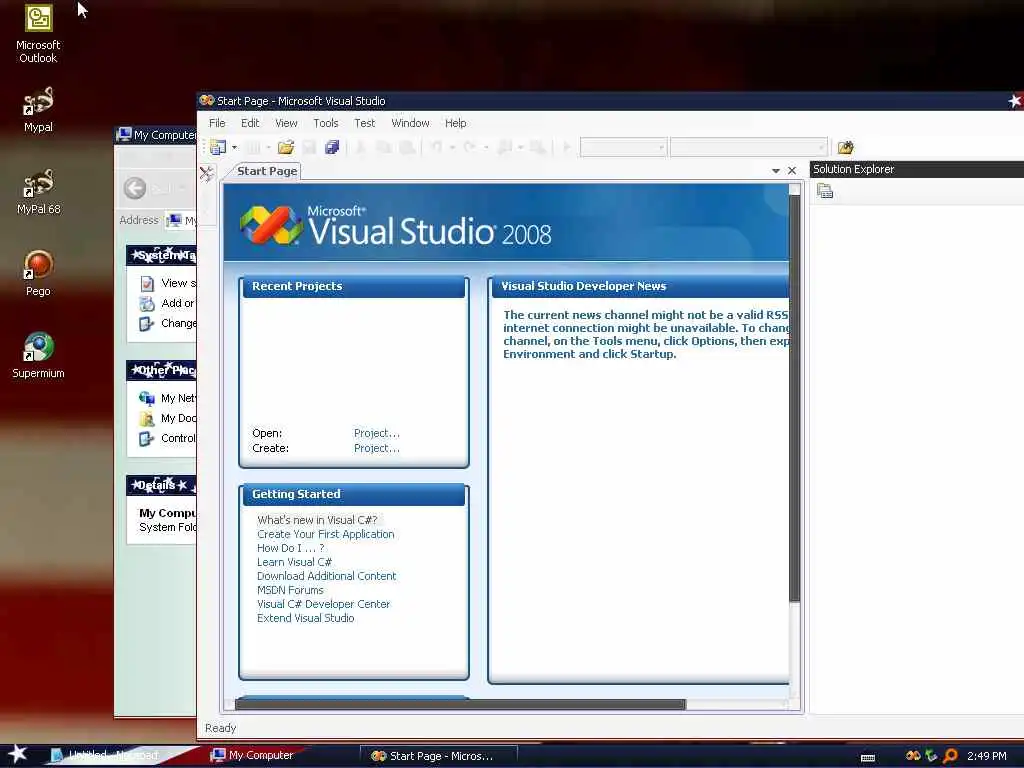Click the How Do I ... ? link
The height and width of the screenshot is (768, 1024).
coord(291,548)
